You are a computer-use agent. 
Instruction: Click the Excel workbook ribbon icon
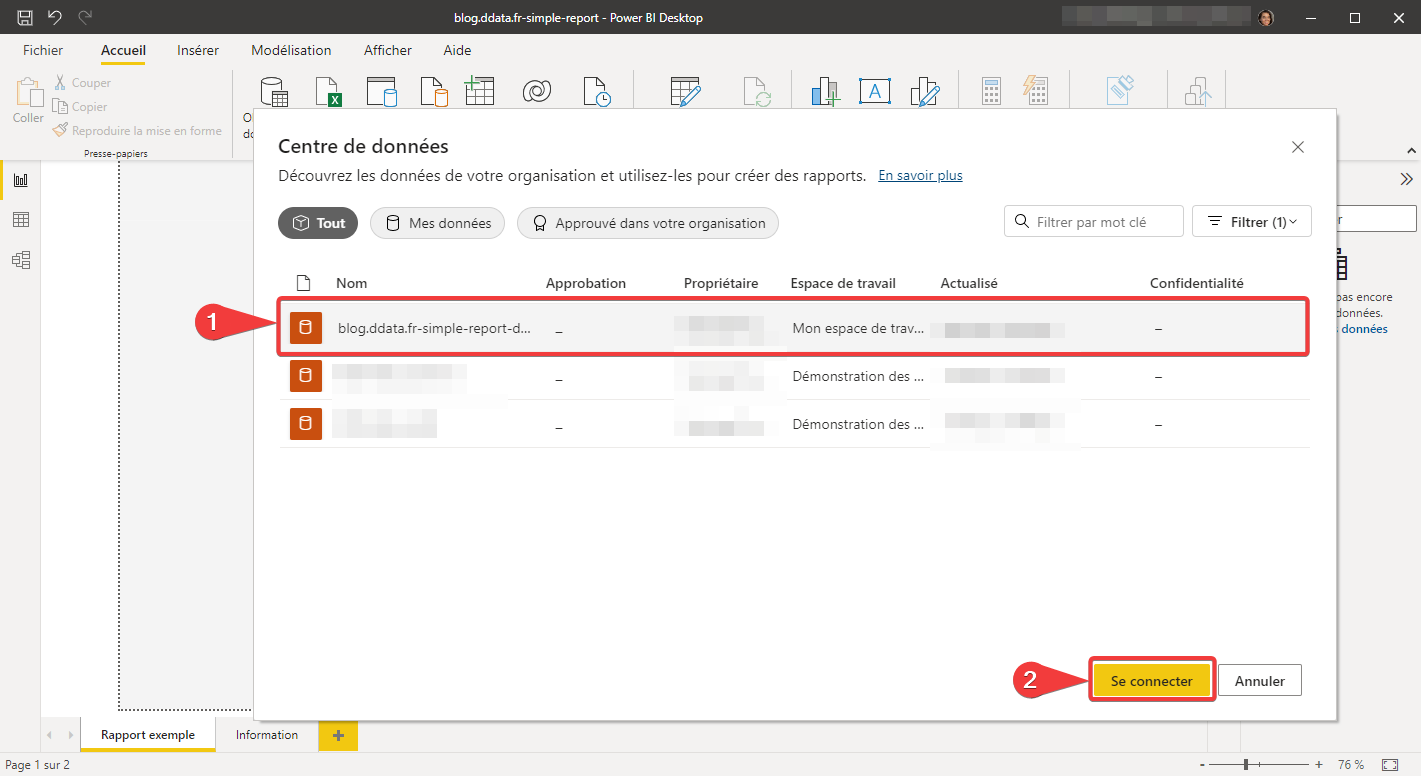pos(329,91)
